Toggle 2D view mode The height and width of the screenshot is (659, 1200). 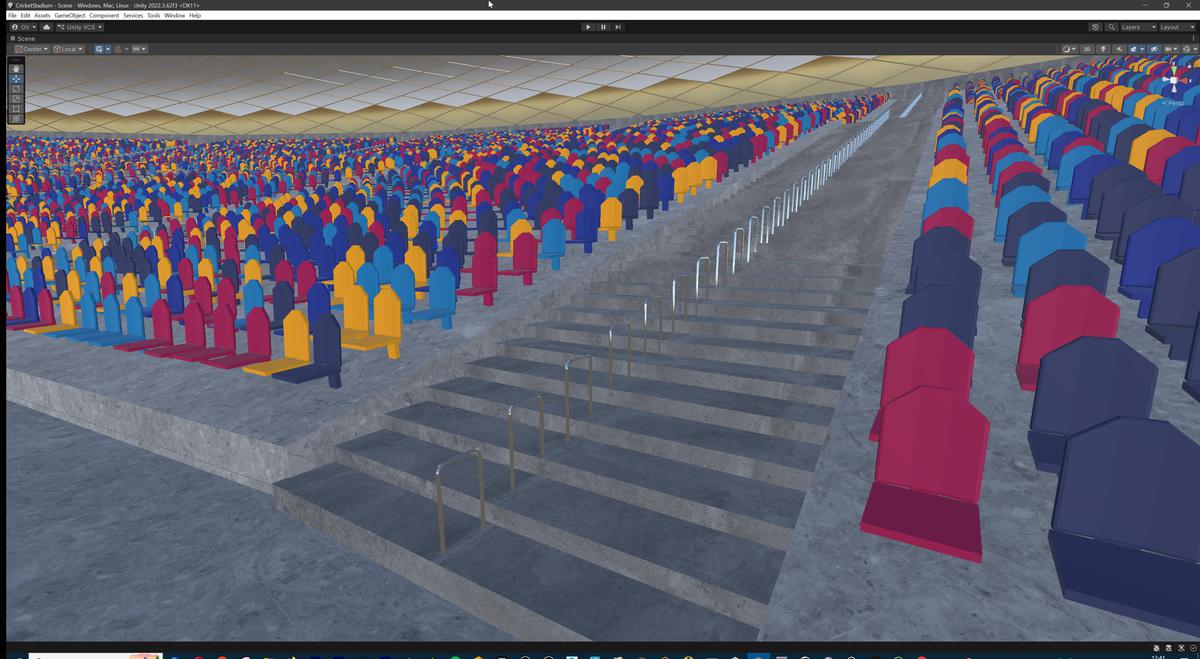coord(1087,49)
